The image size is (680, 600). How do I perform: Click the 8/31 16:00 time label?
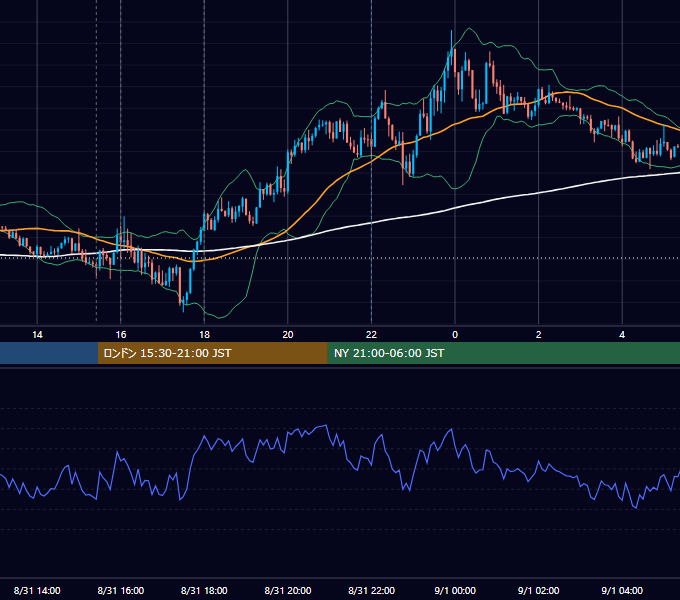click(121, 590)
